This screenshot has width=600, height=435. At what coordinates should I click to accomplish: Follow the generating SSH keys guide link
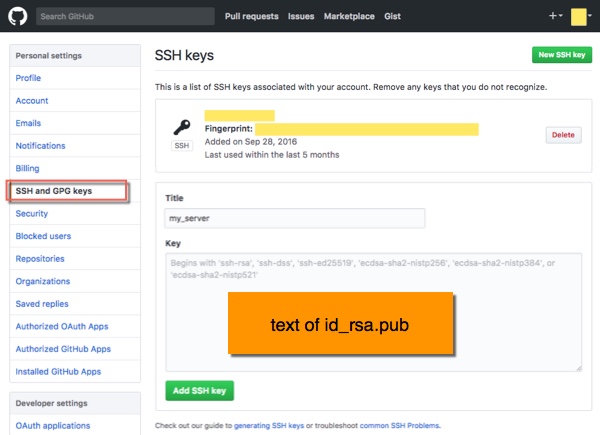pos(269,425)
